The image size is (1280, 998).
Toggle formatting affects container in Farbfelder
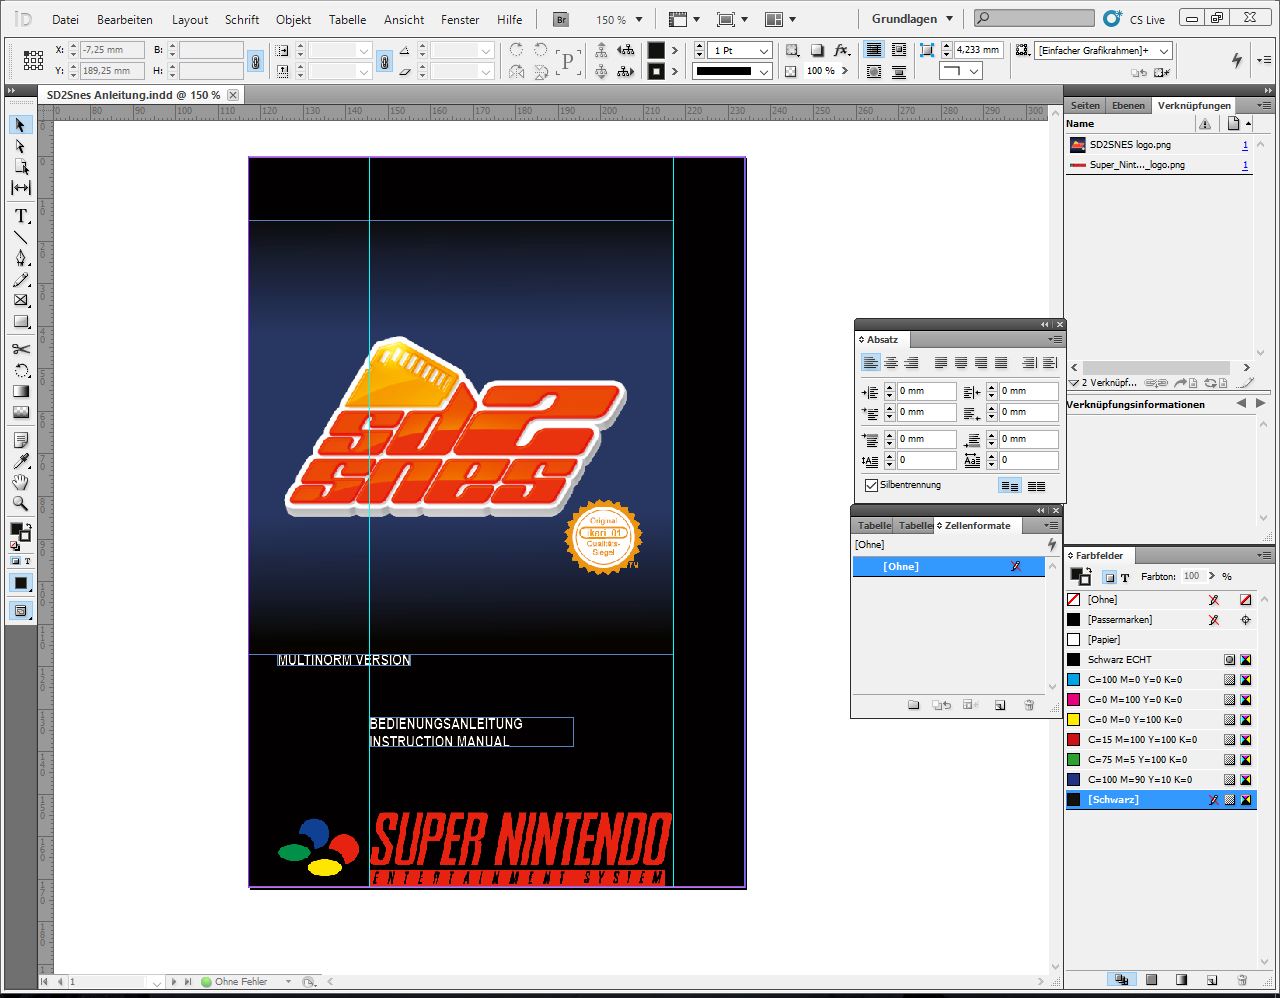pyautogui.click(x=1109, y=577)
